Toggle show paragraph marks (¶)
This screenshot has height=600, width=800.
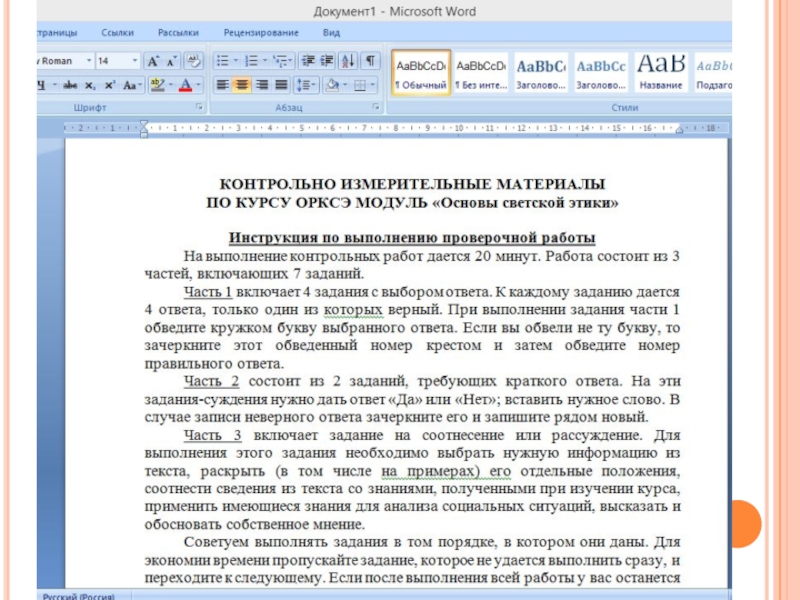click(x=370, y=61)
